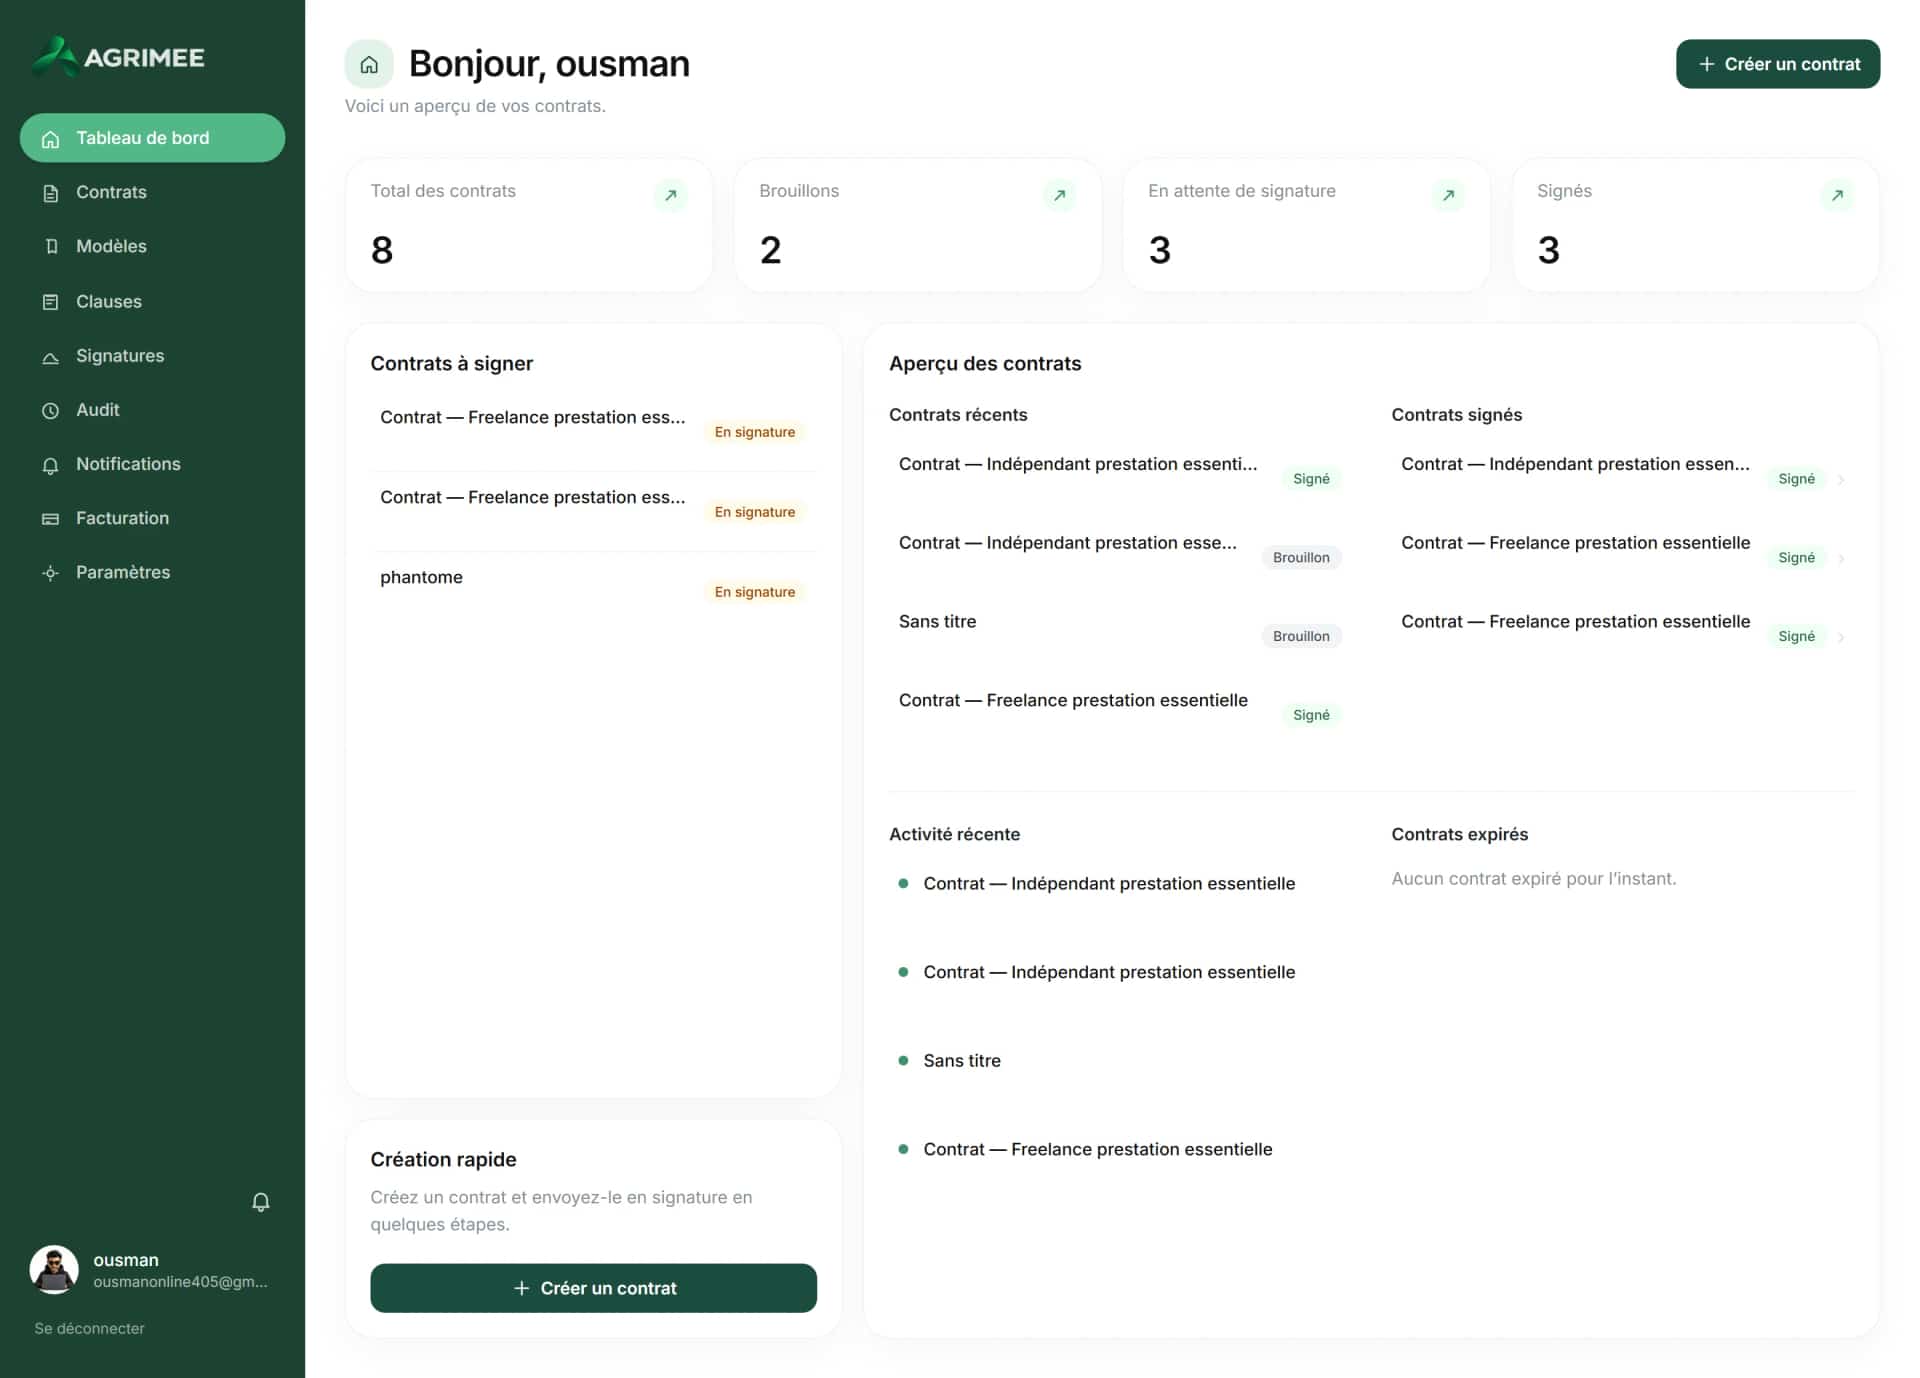This screenshot has height=1378, width=1920.
Task: Open Tableau de bord in sidebar
Action: [152, 138]
